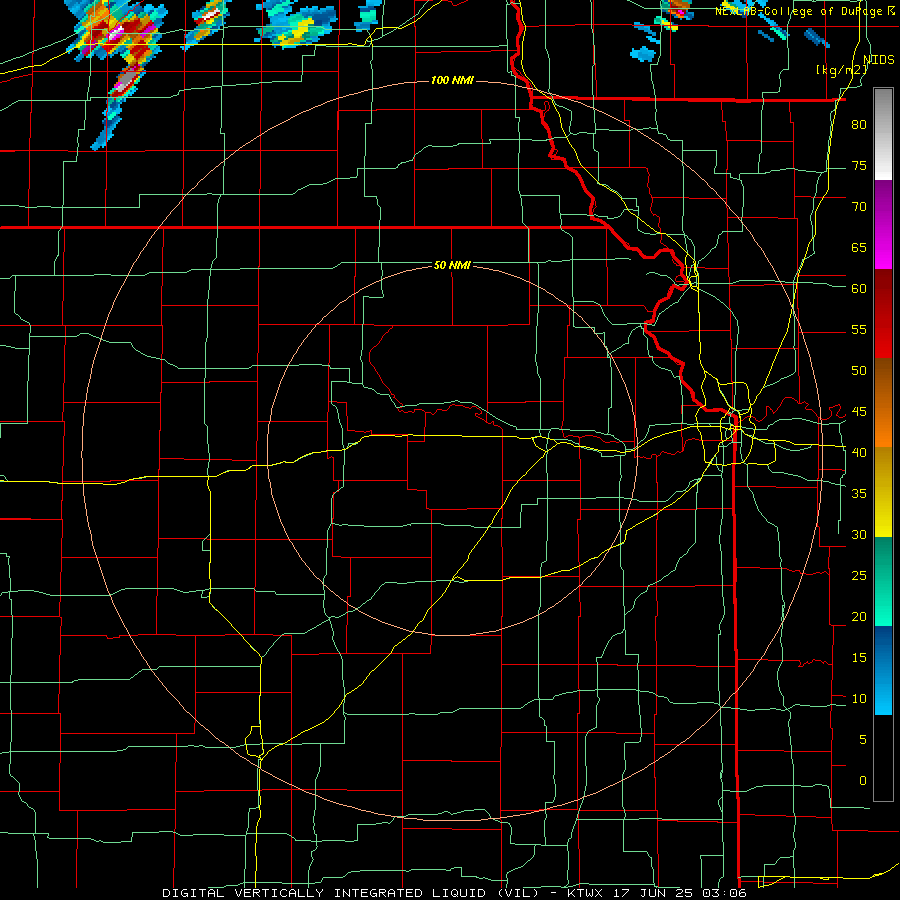Click the scale value "65"
The image size is (900, 900).
tap(859, 248)
